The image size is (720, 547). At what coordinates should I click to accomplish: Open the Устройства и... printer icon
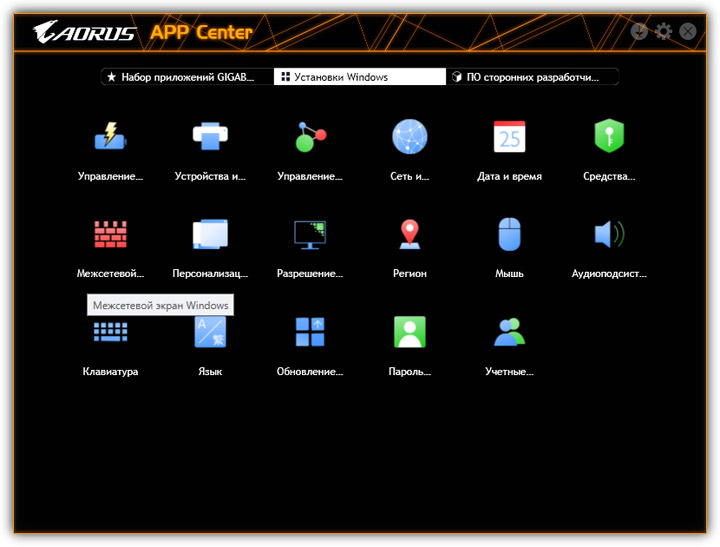pyautogui.click(x=210, y=136)
